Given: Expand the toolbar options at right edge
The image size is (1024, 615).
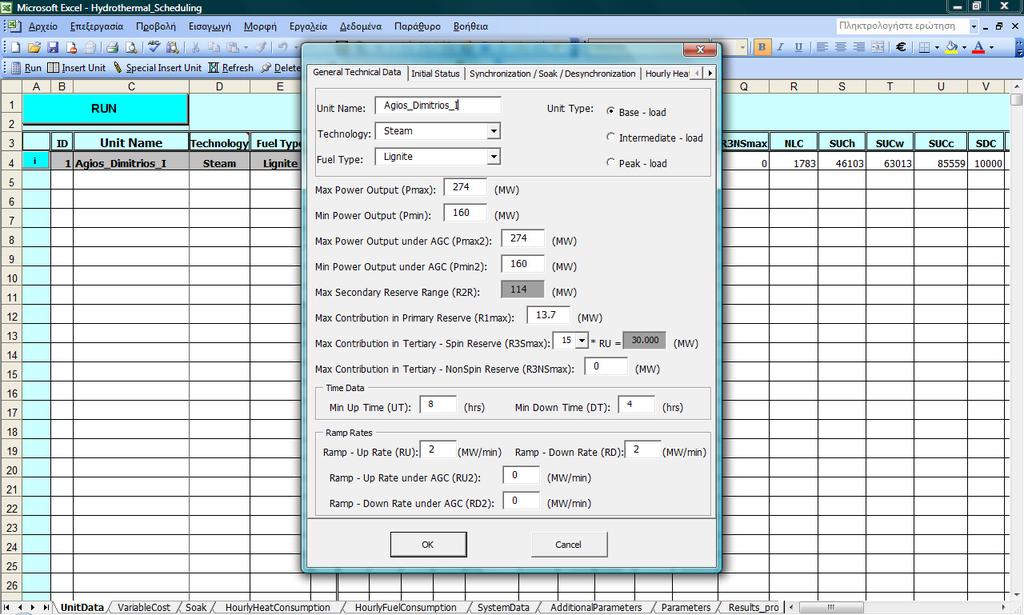Looking at the screenshot, I should 1019,47.
